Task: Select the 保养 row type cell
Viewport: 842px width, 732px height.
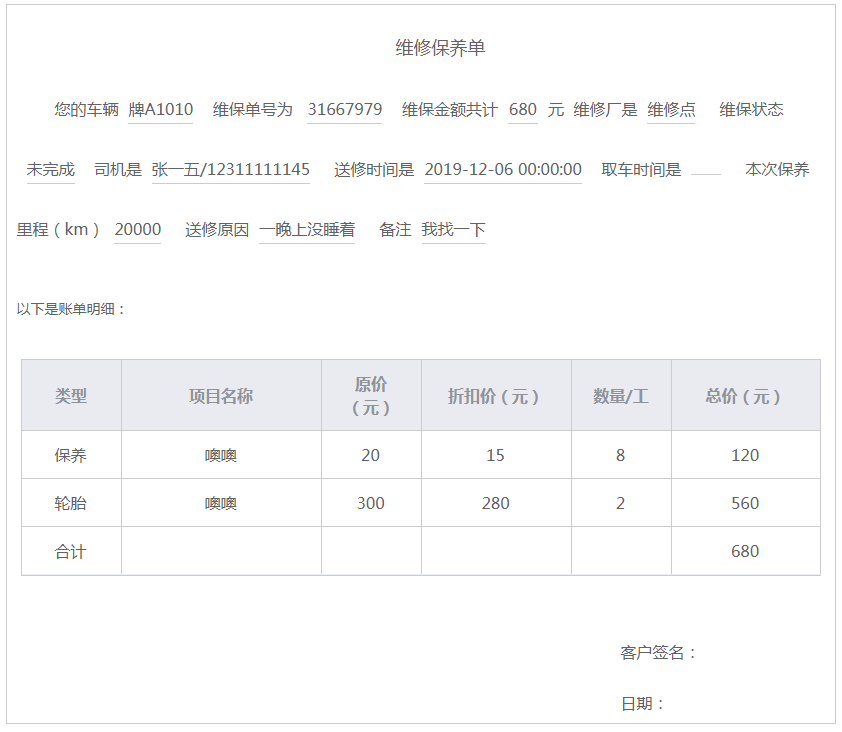Action: [x=71, y=455]
